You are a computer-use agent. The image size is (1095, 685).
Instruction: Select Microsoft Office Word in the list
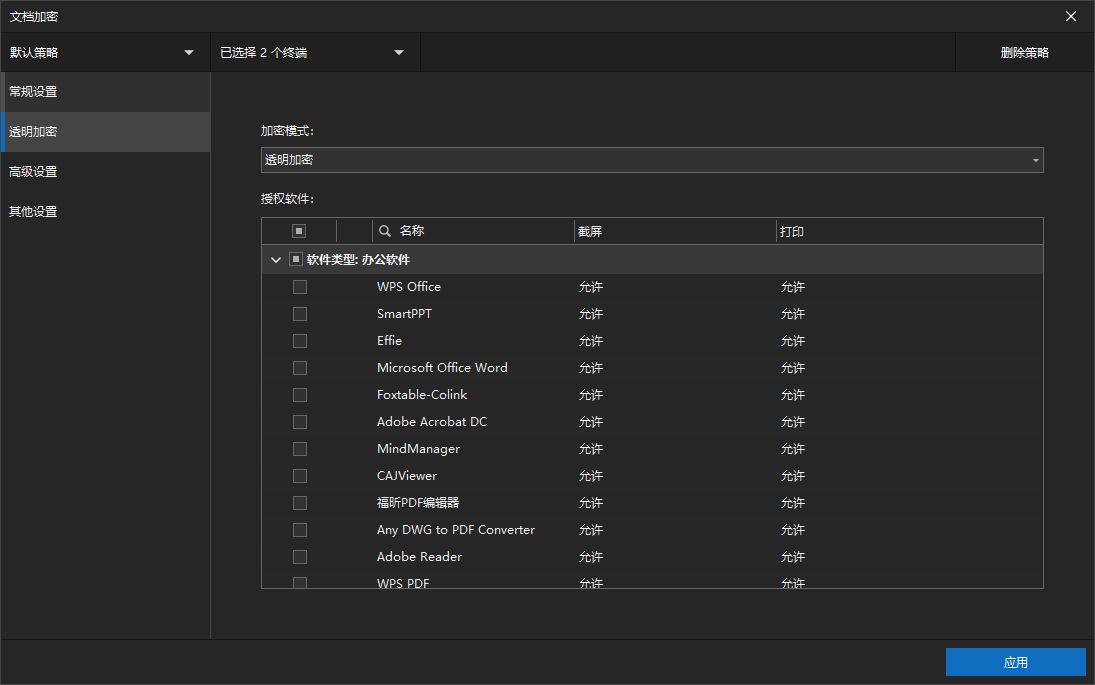(x=442, y=368)
